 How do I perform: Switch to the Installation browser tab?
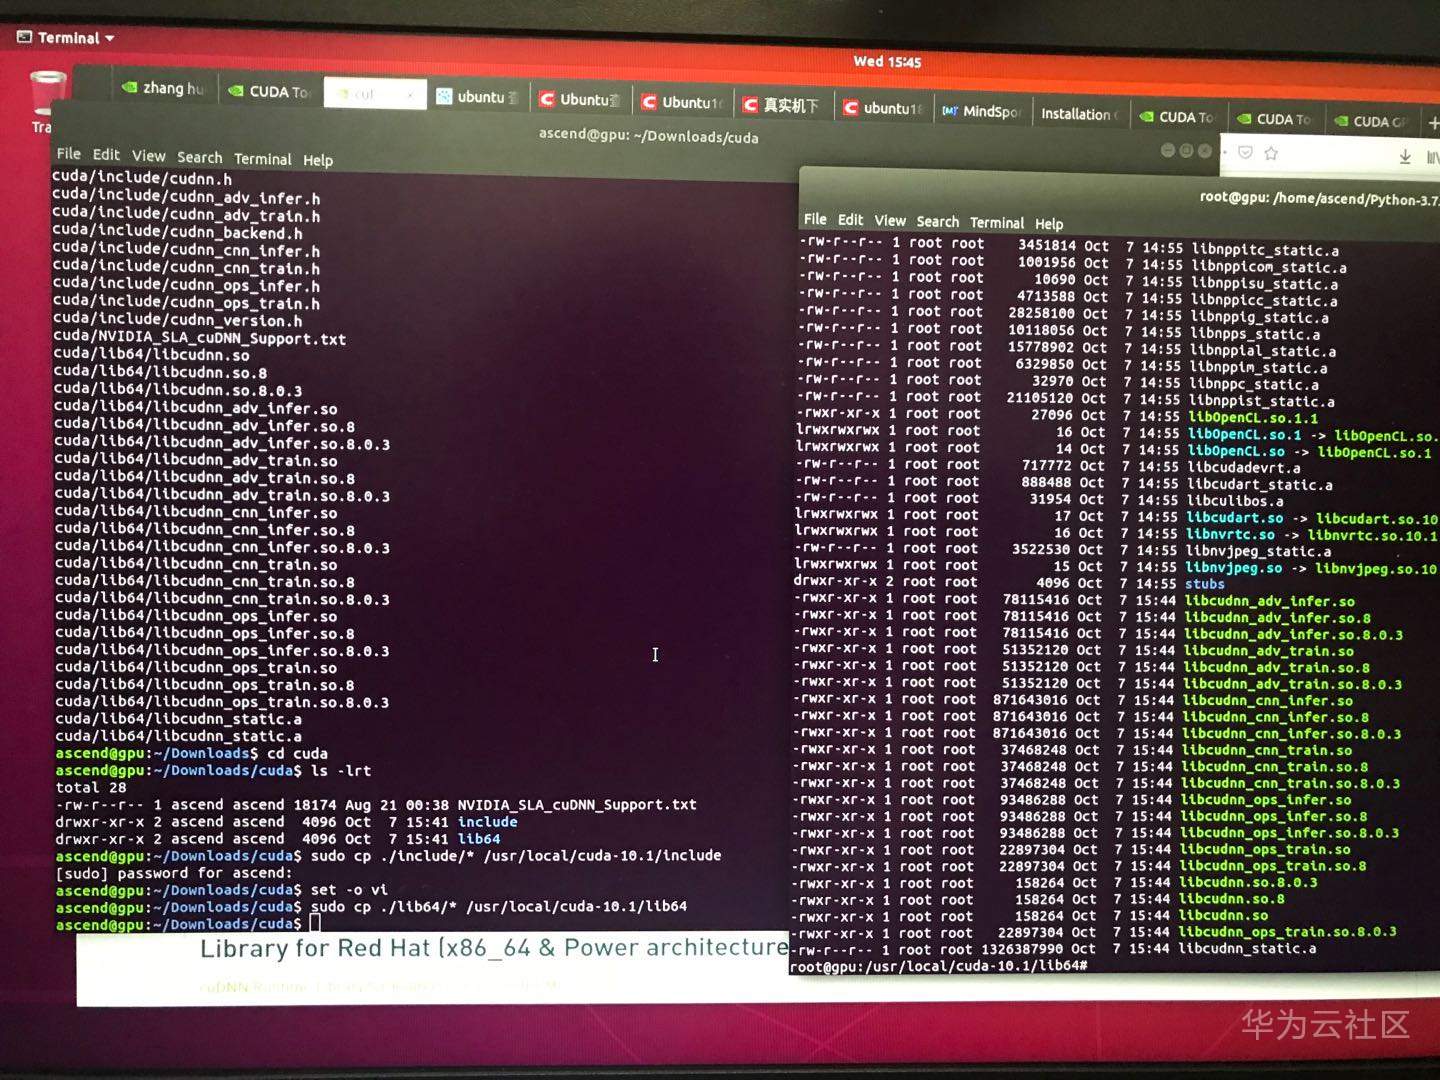click(1080, 114)
